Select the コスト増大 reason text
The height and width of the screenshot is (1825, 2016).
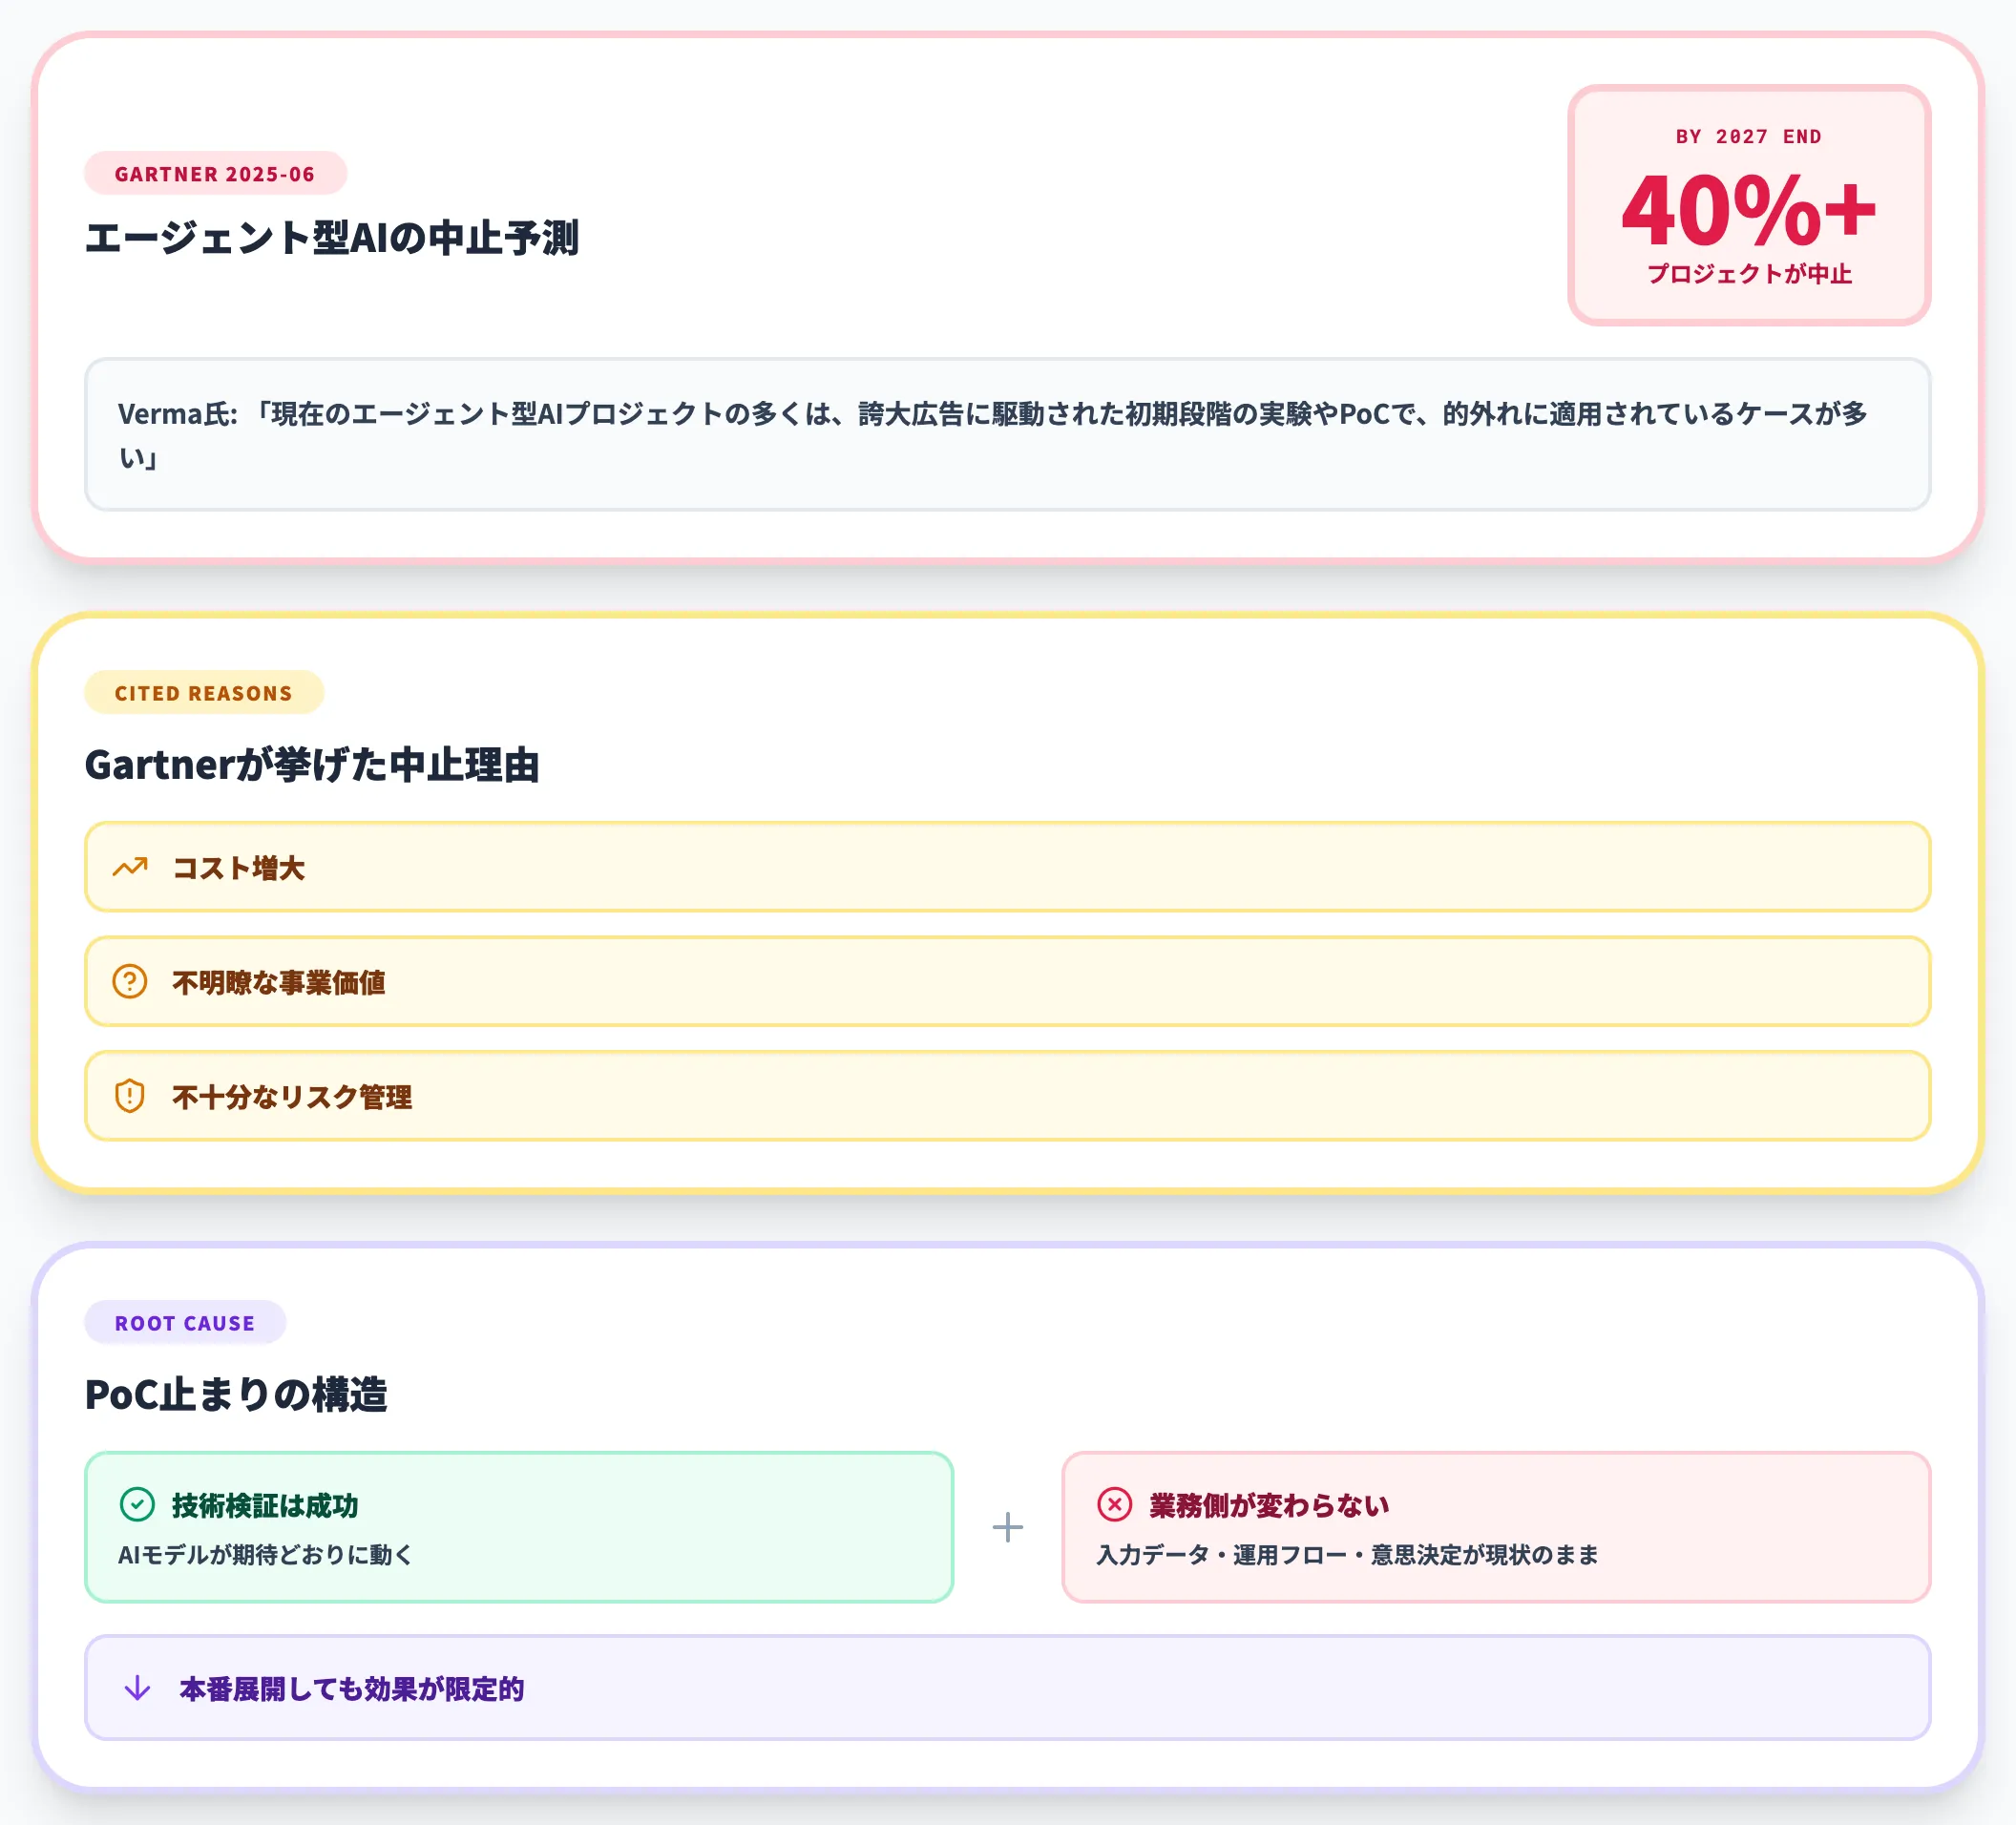pyautogui.click(x=239, y=867)
